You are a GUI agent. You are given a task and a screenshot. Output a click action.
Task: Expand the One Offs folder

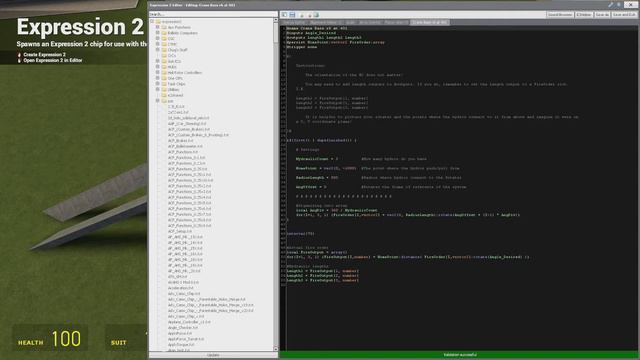click(158, 78)
